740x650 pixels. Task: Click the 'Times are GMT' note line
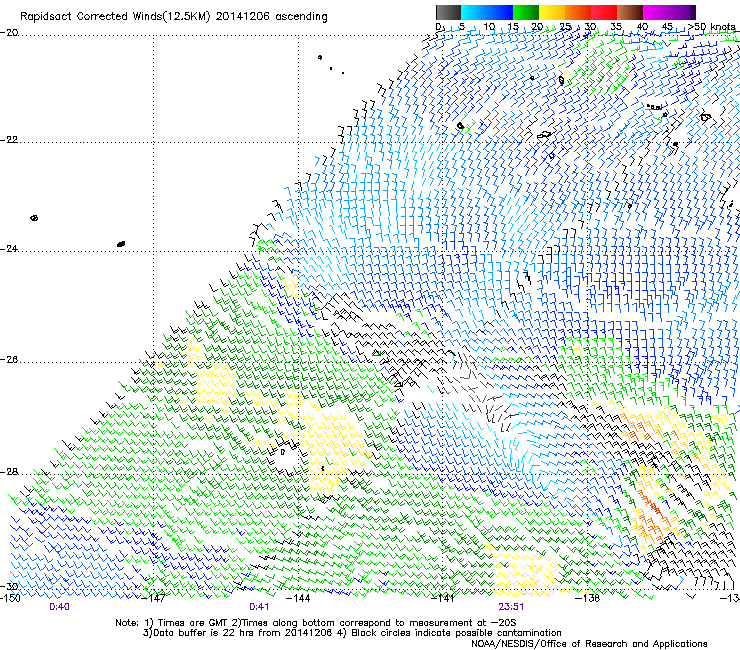316,623
